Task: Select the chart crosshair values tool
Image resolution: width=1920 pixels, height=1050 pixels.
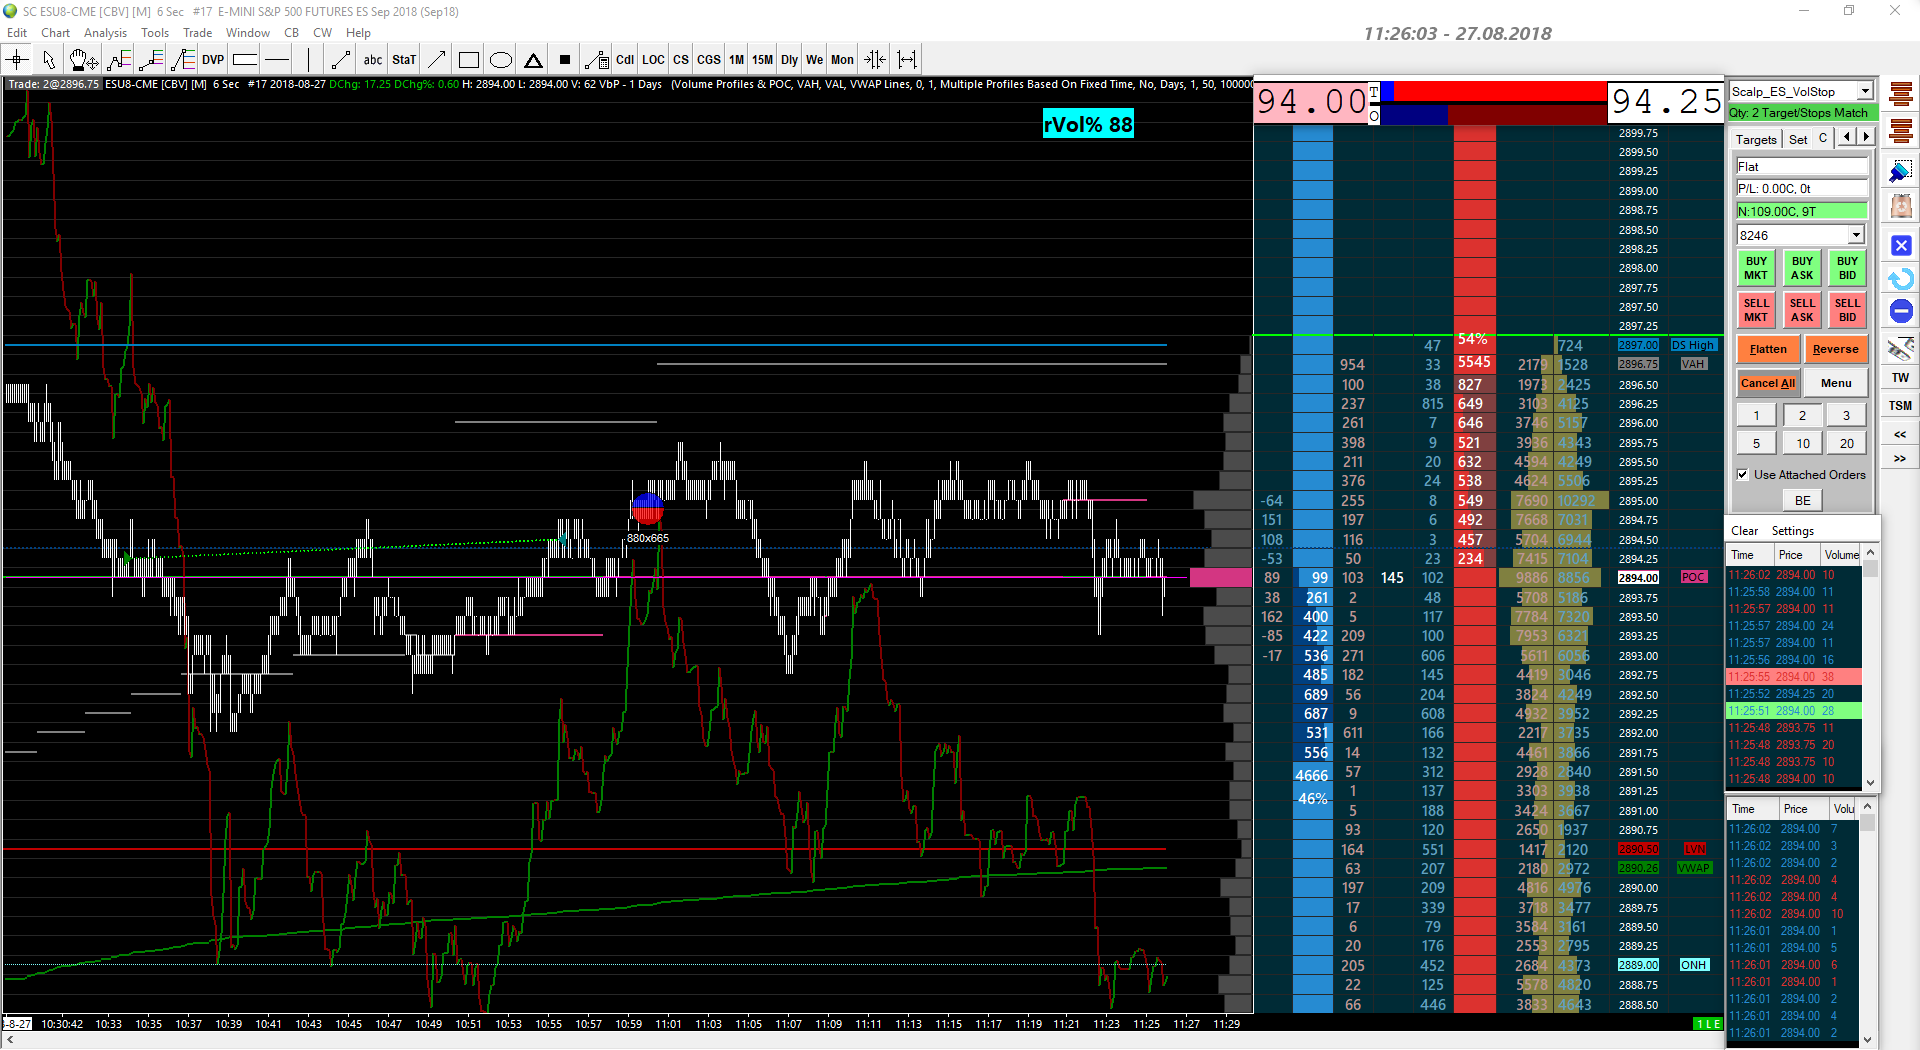Action: click(17, 60)
